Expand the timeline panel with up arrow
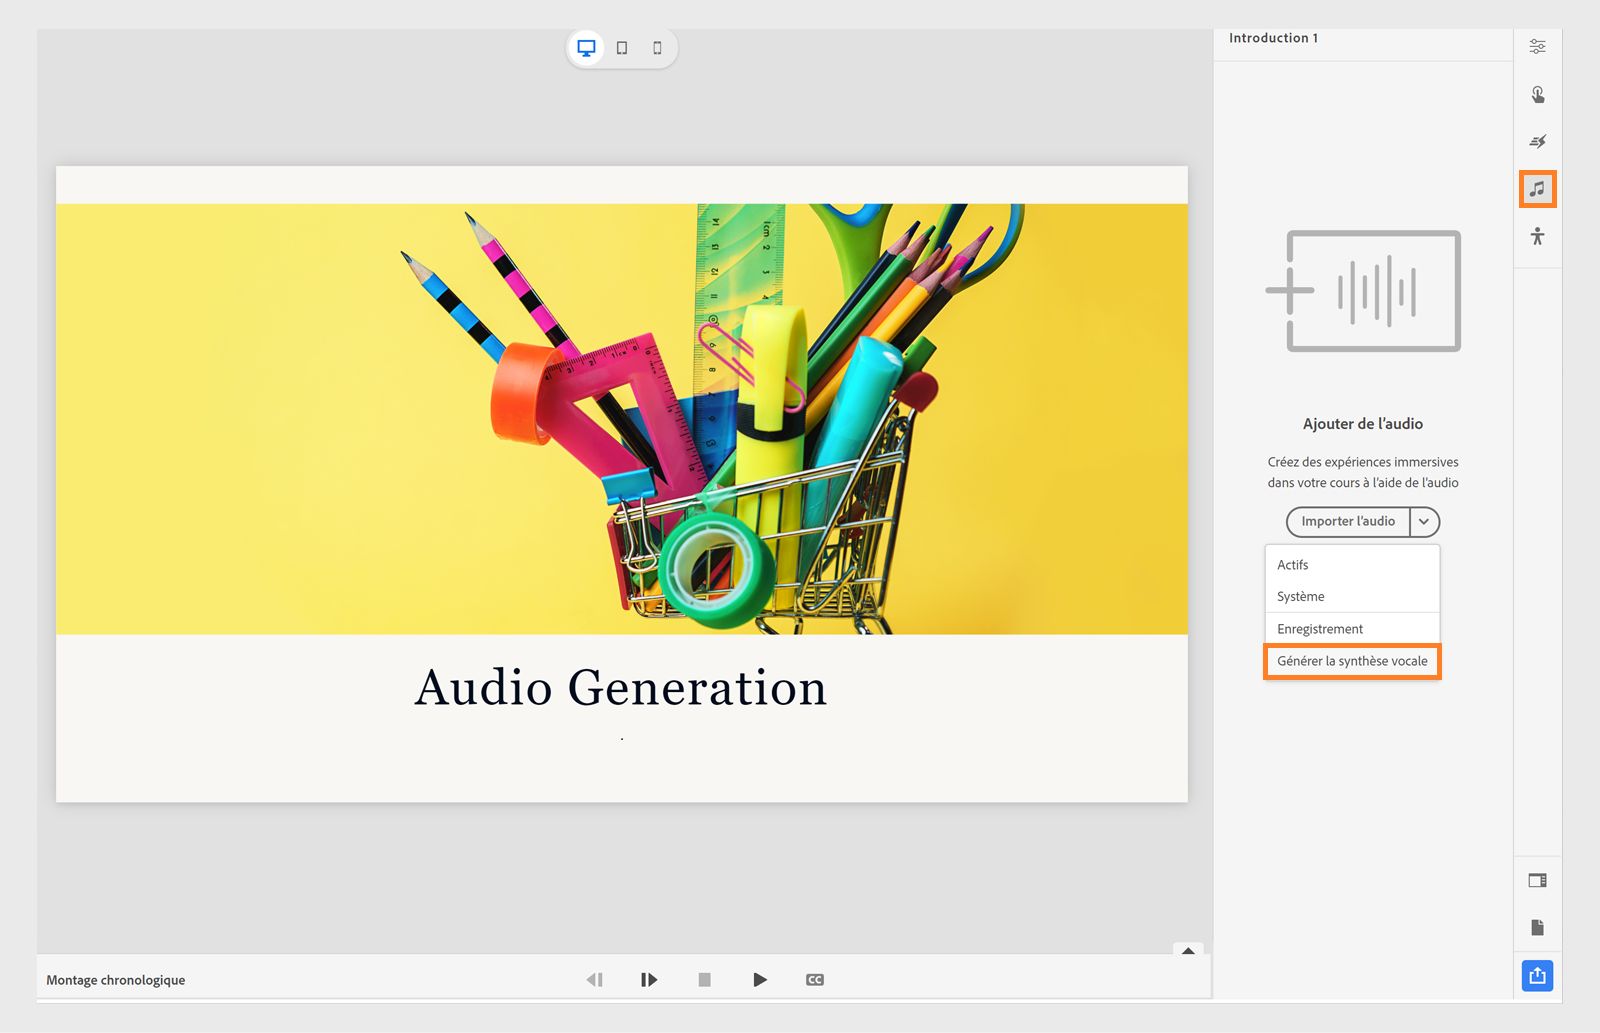Screen dimensions: 1600x1033 point(1188,951)
